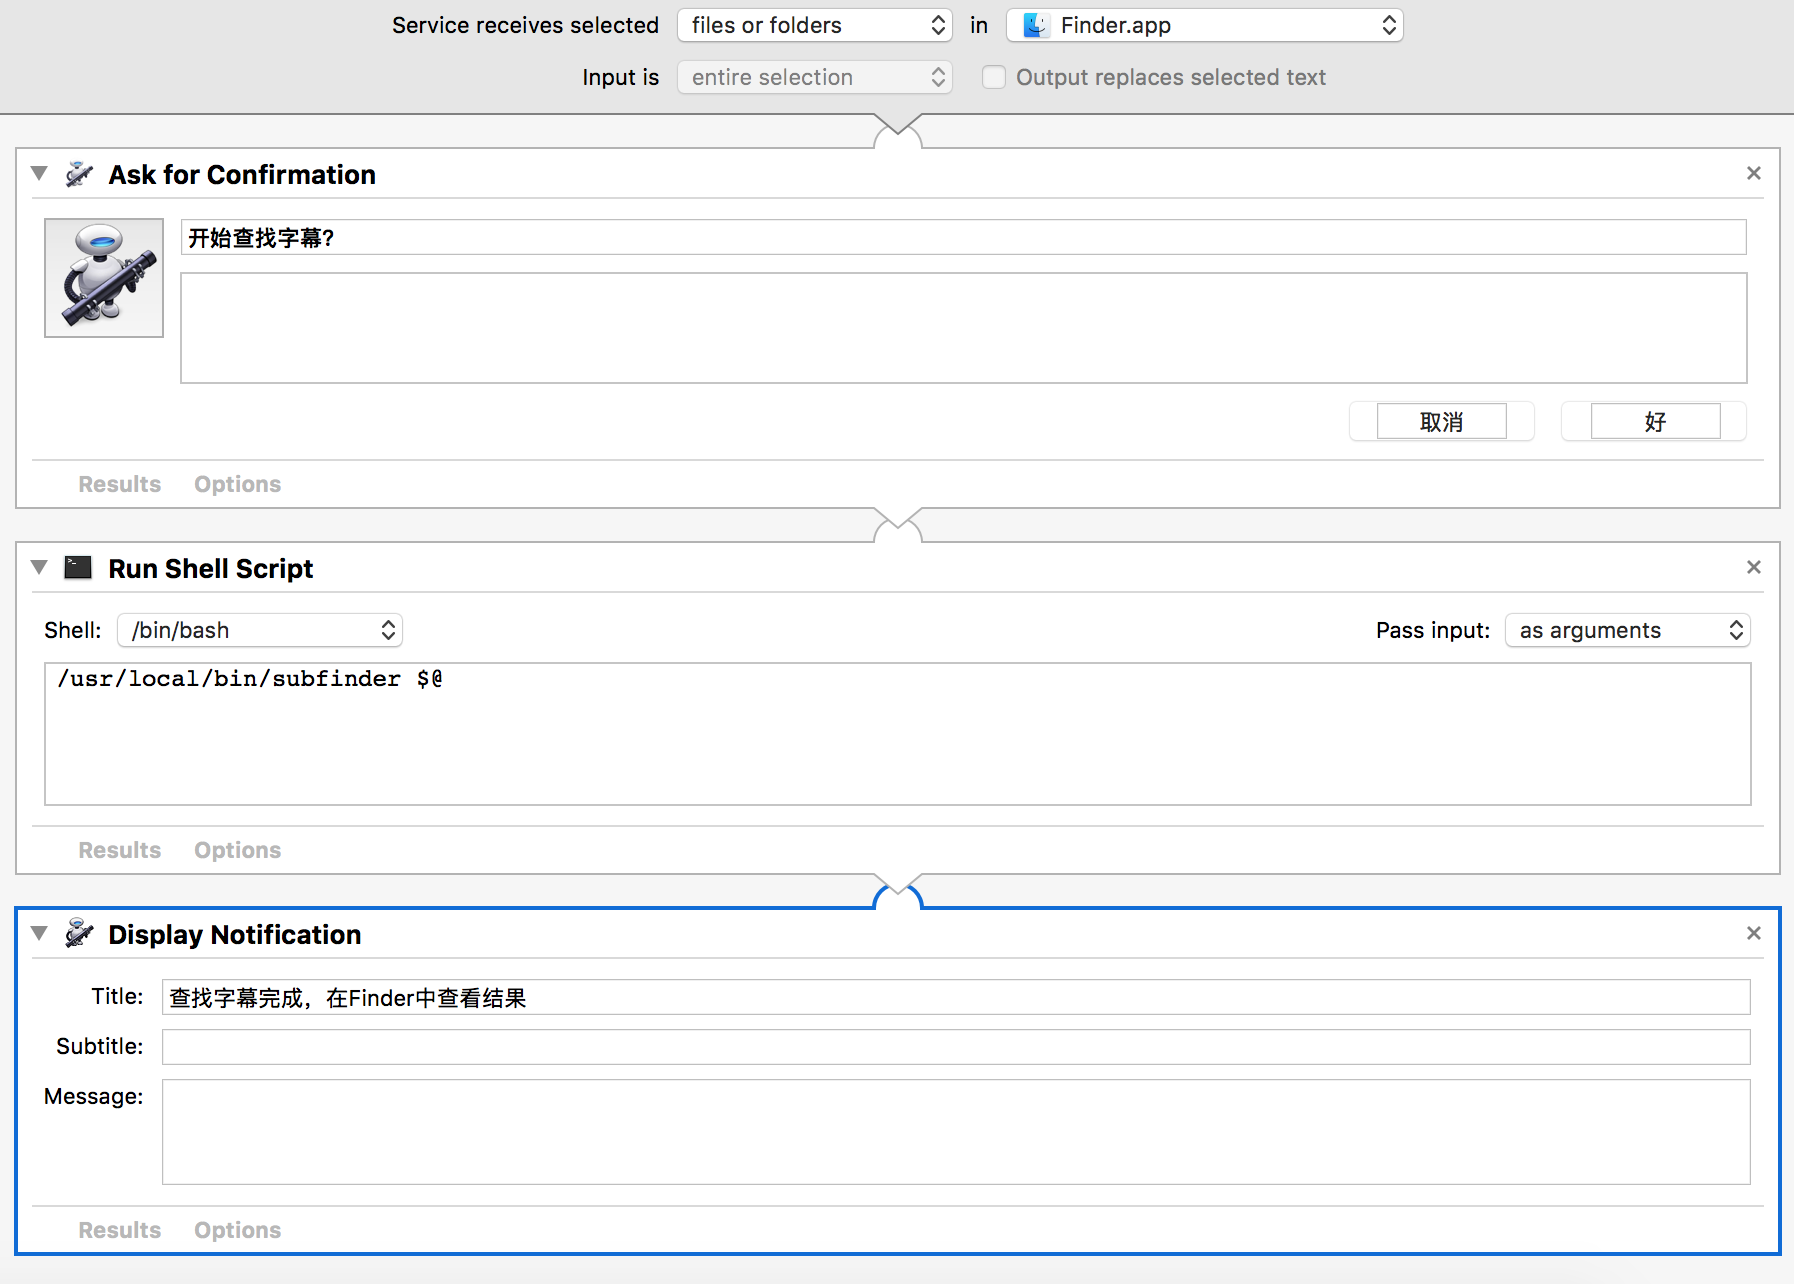The height and width of the screenshot is (1284, 1794).
Task: Click the notification Message text area
Action: [x=956, y=1132]
